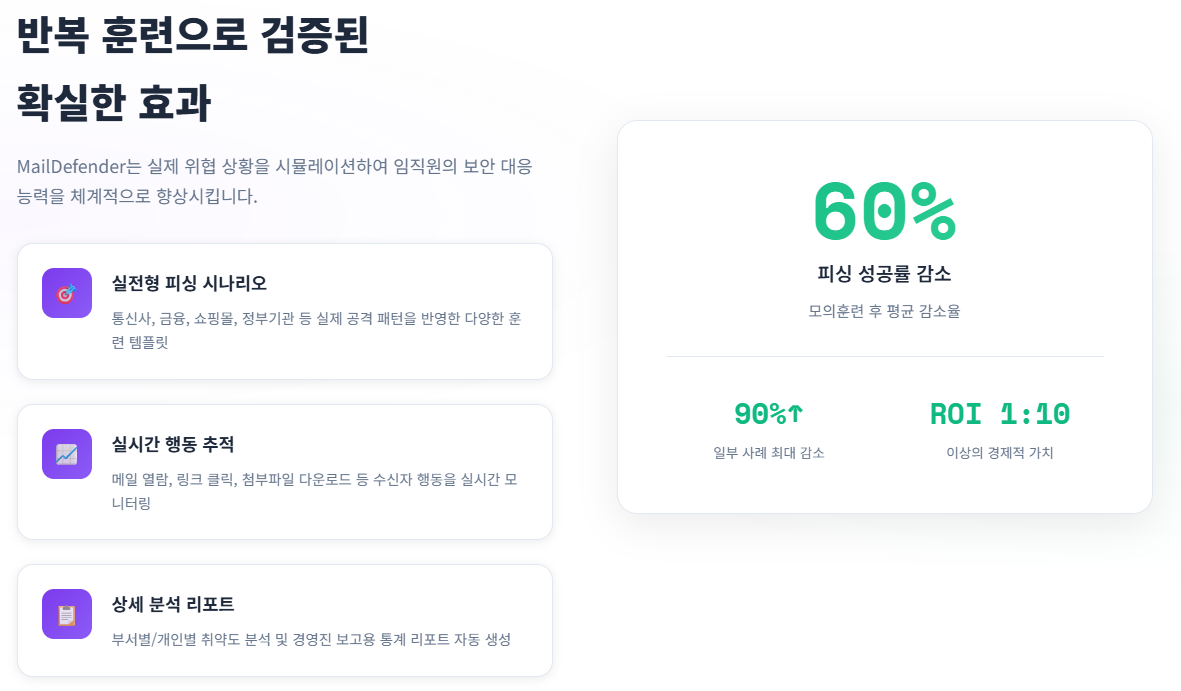
Task: Click the 확실한 효과 heading line
Action: [114, 103]
